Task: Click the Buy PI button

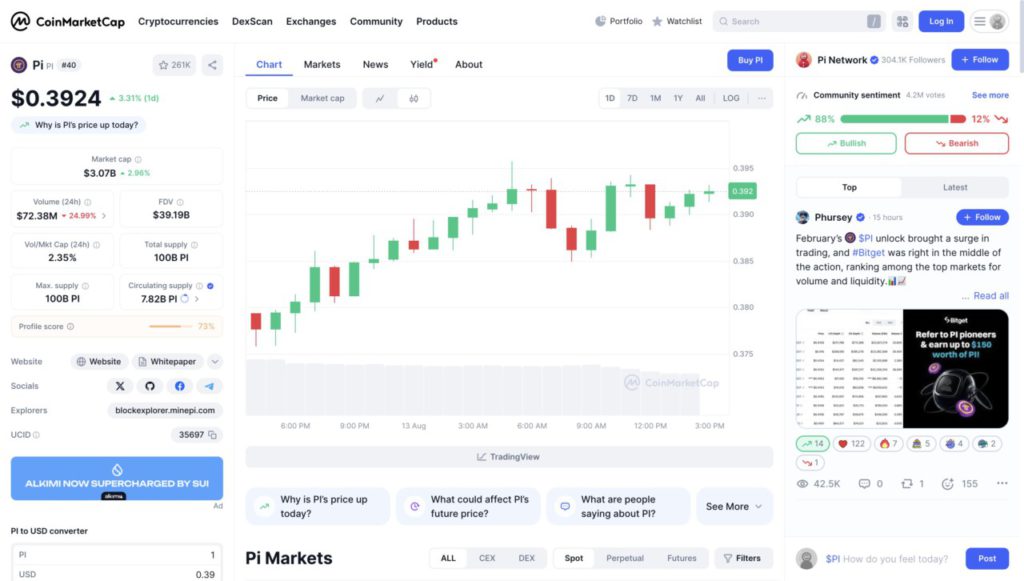Action: (750, 60)
